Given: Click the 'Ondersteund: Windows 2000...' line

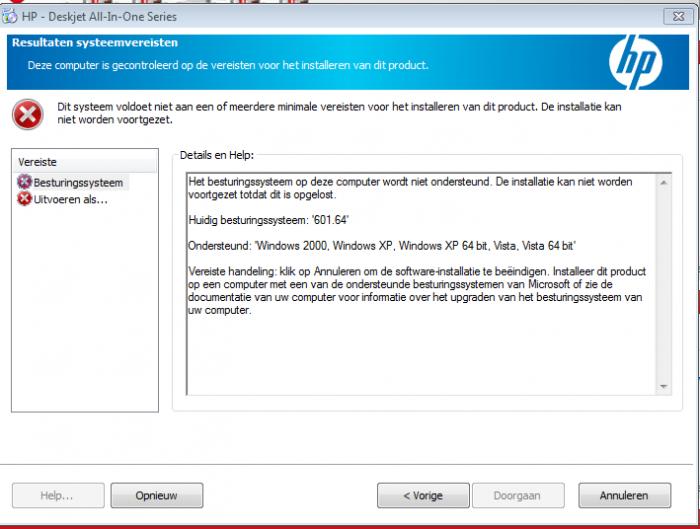Looking at the screenshot, I should tap(382, 246).
